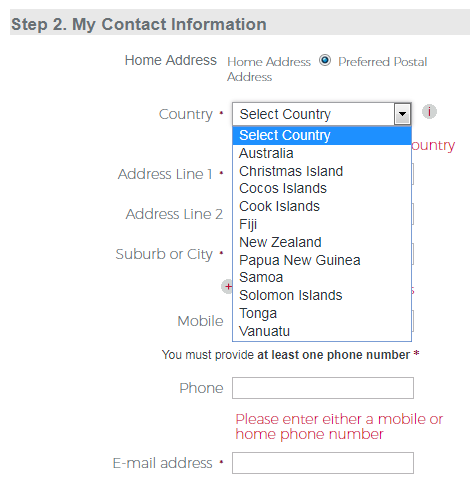Screen dimensions: 475x479
Task: Collapse the Country dropdown using its arrow
Action: click(402, 114)
